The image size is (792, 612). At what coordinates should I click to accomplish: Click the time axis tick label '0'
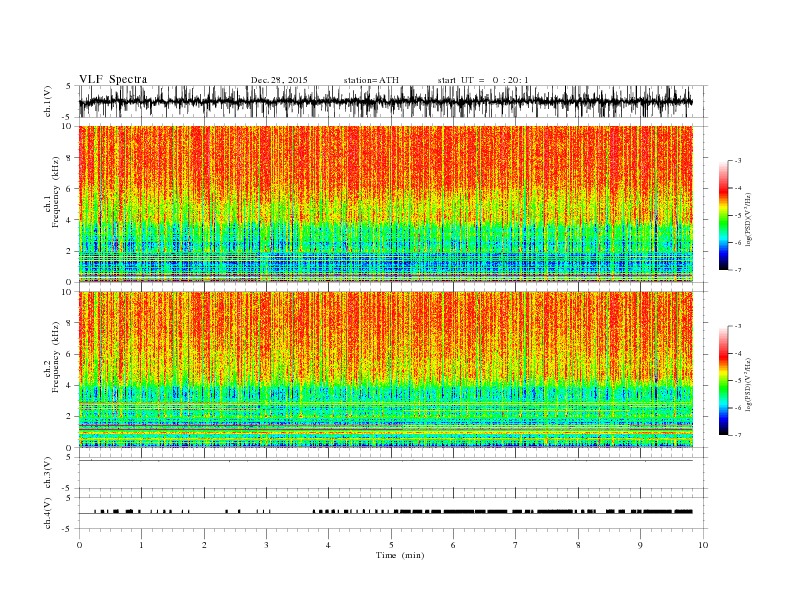(79, 545)
